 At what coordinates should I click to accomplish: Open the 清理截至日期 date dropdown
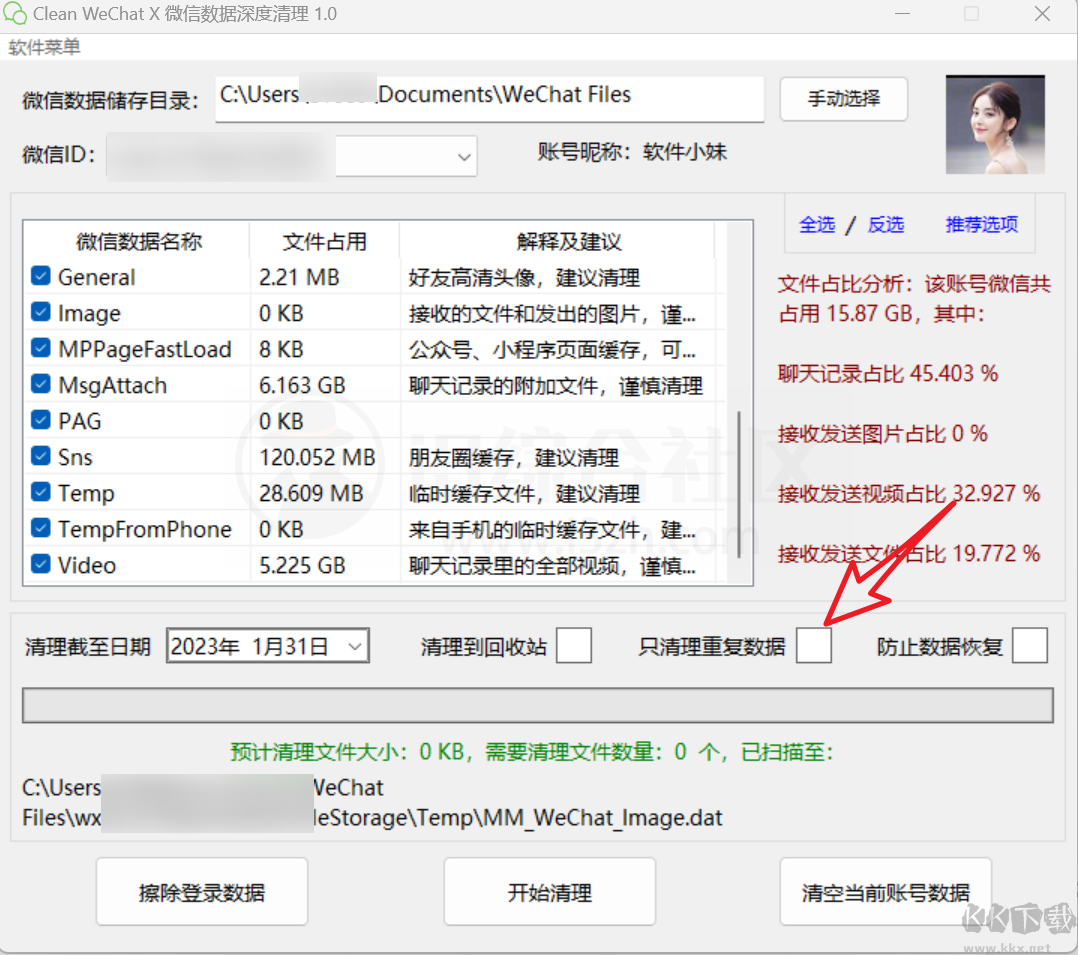(355, 646)
